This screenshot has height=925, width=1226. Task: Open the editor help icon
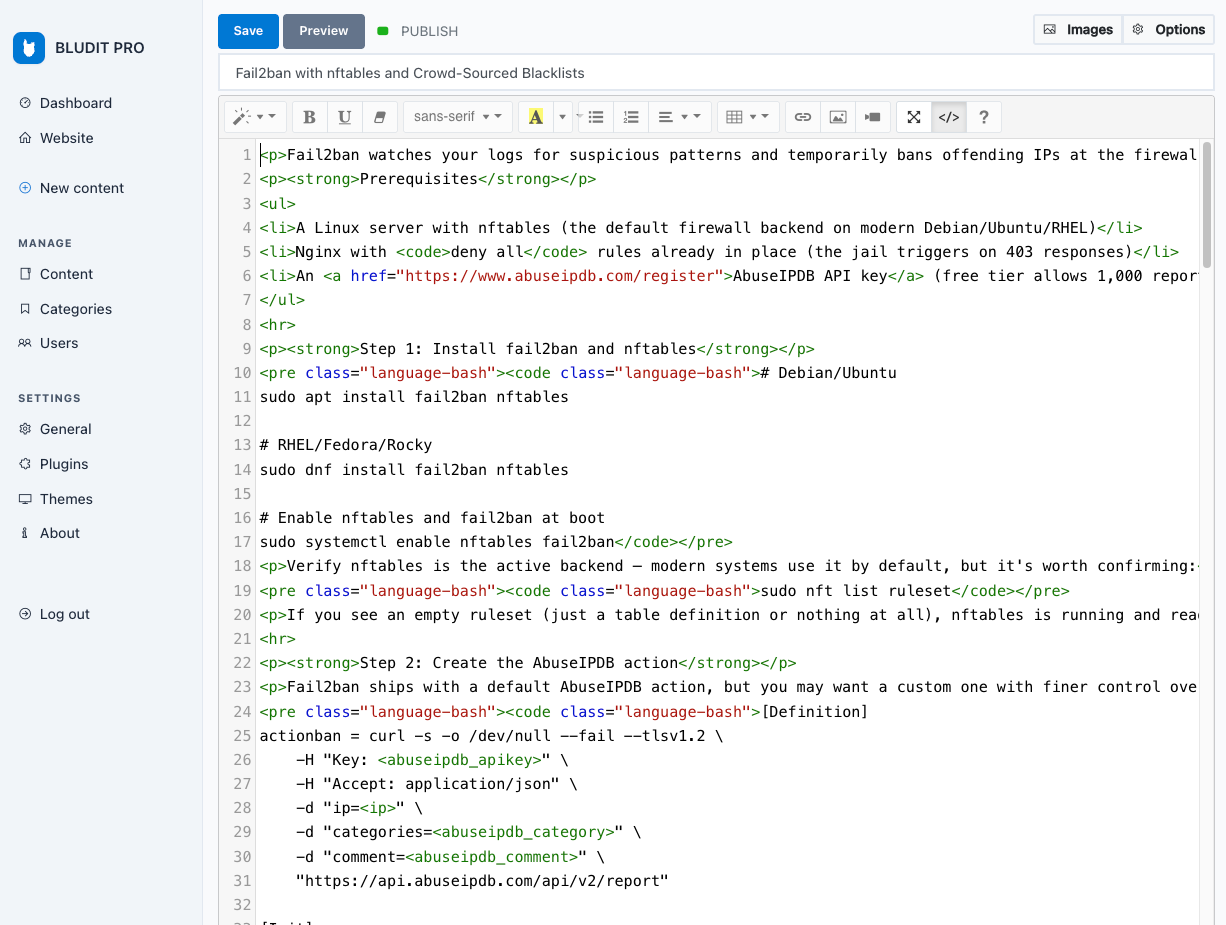[984, 117]
